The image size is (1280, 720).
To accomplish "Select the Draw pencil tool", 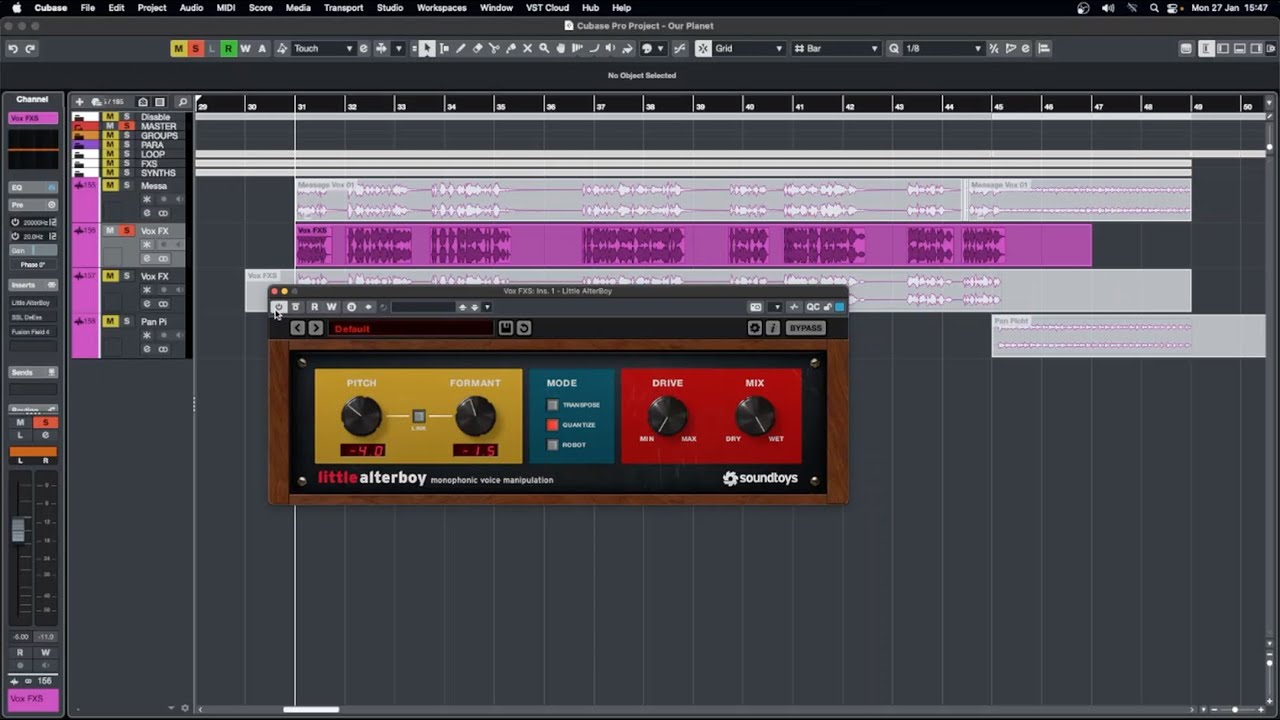I will pyautogui.click(x=461, y=48).
